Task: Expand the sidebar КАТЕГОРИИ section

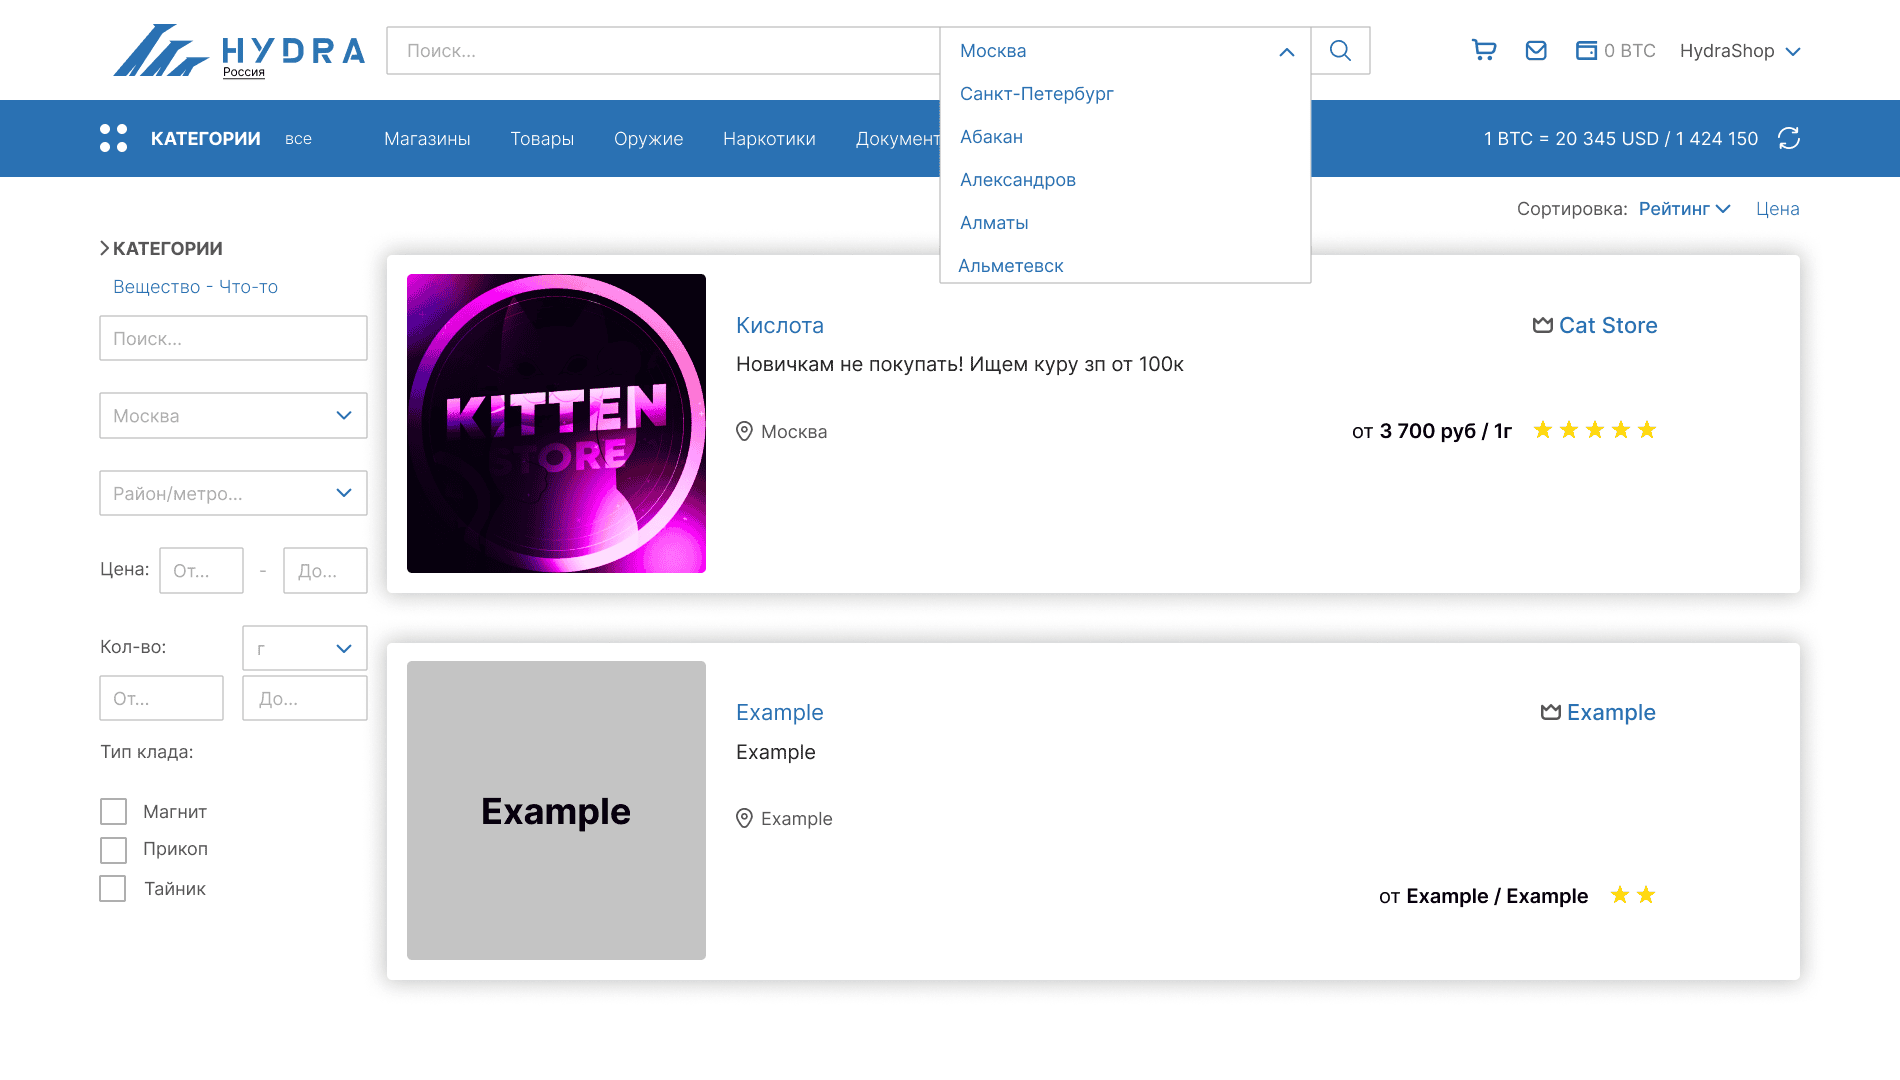Action: pyautogui.click(x=161, y=248)
